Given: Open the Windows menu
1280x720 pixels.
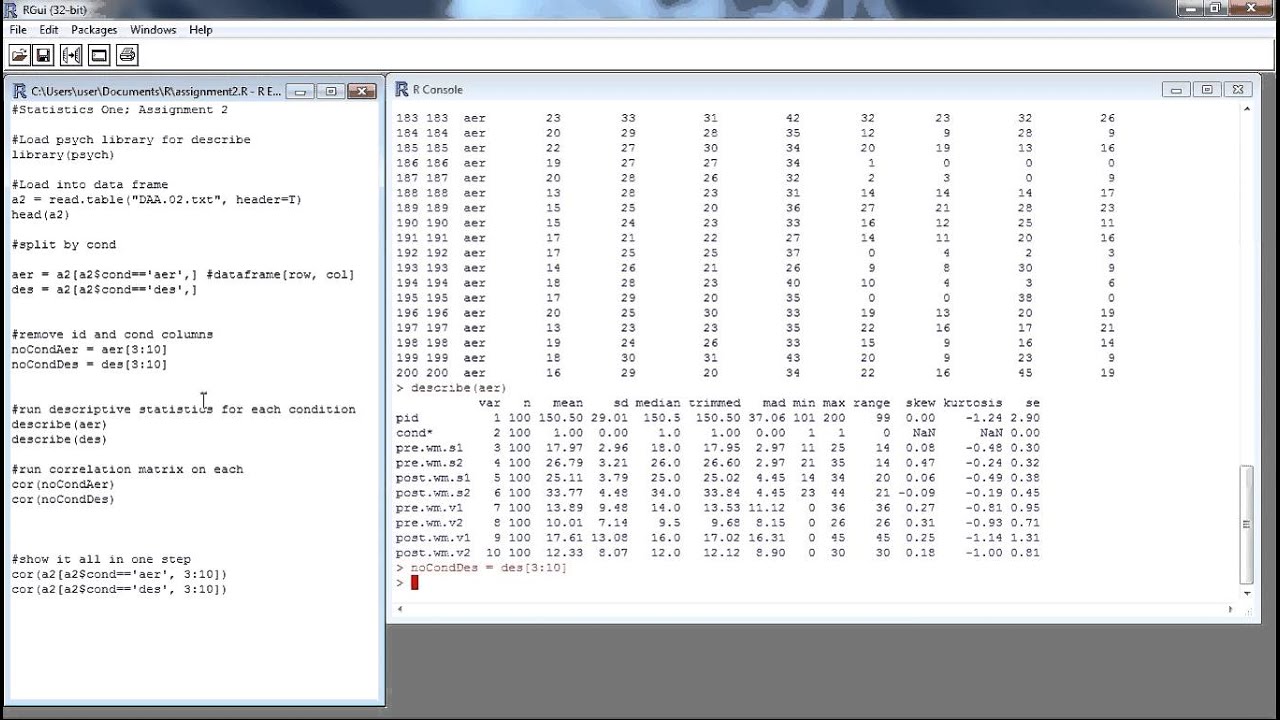Looking at the screenshot, I should [x=153, y=30].
